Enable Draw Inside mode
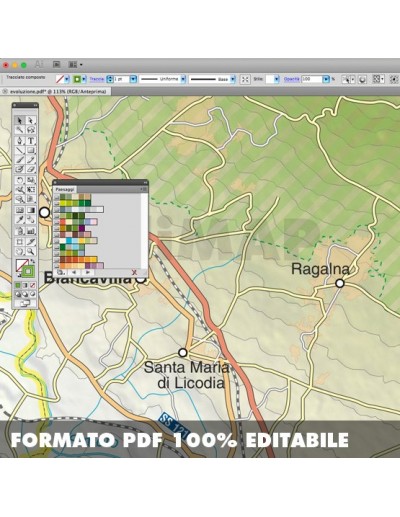 click(x=32, y=294)
